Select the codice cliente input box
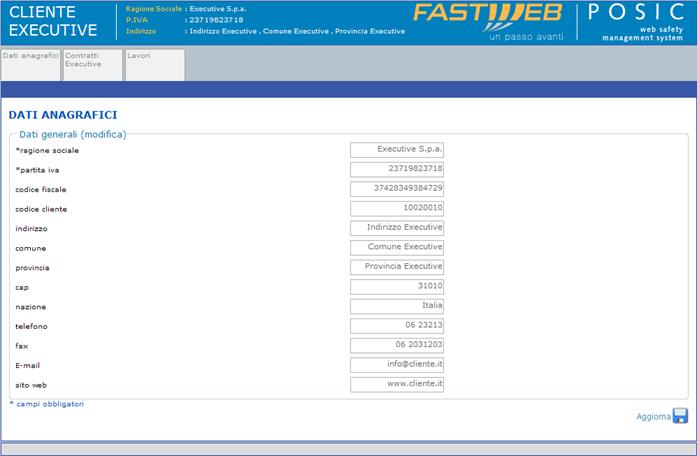This screenshot has height=456, width=697. [x=397, y=208]
